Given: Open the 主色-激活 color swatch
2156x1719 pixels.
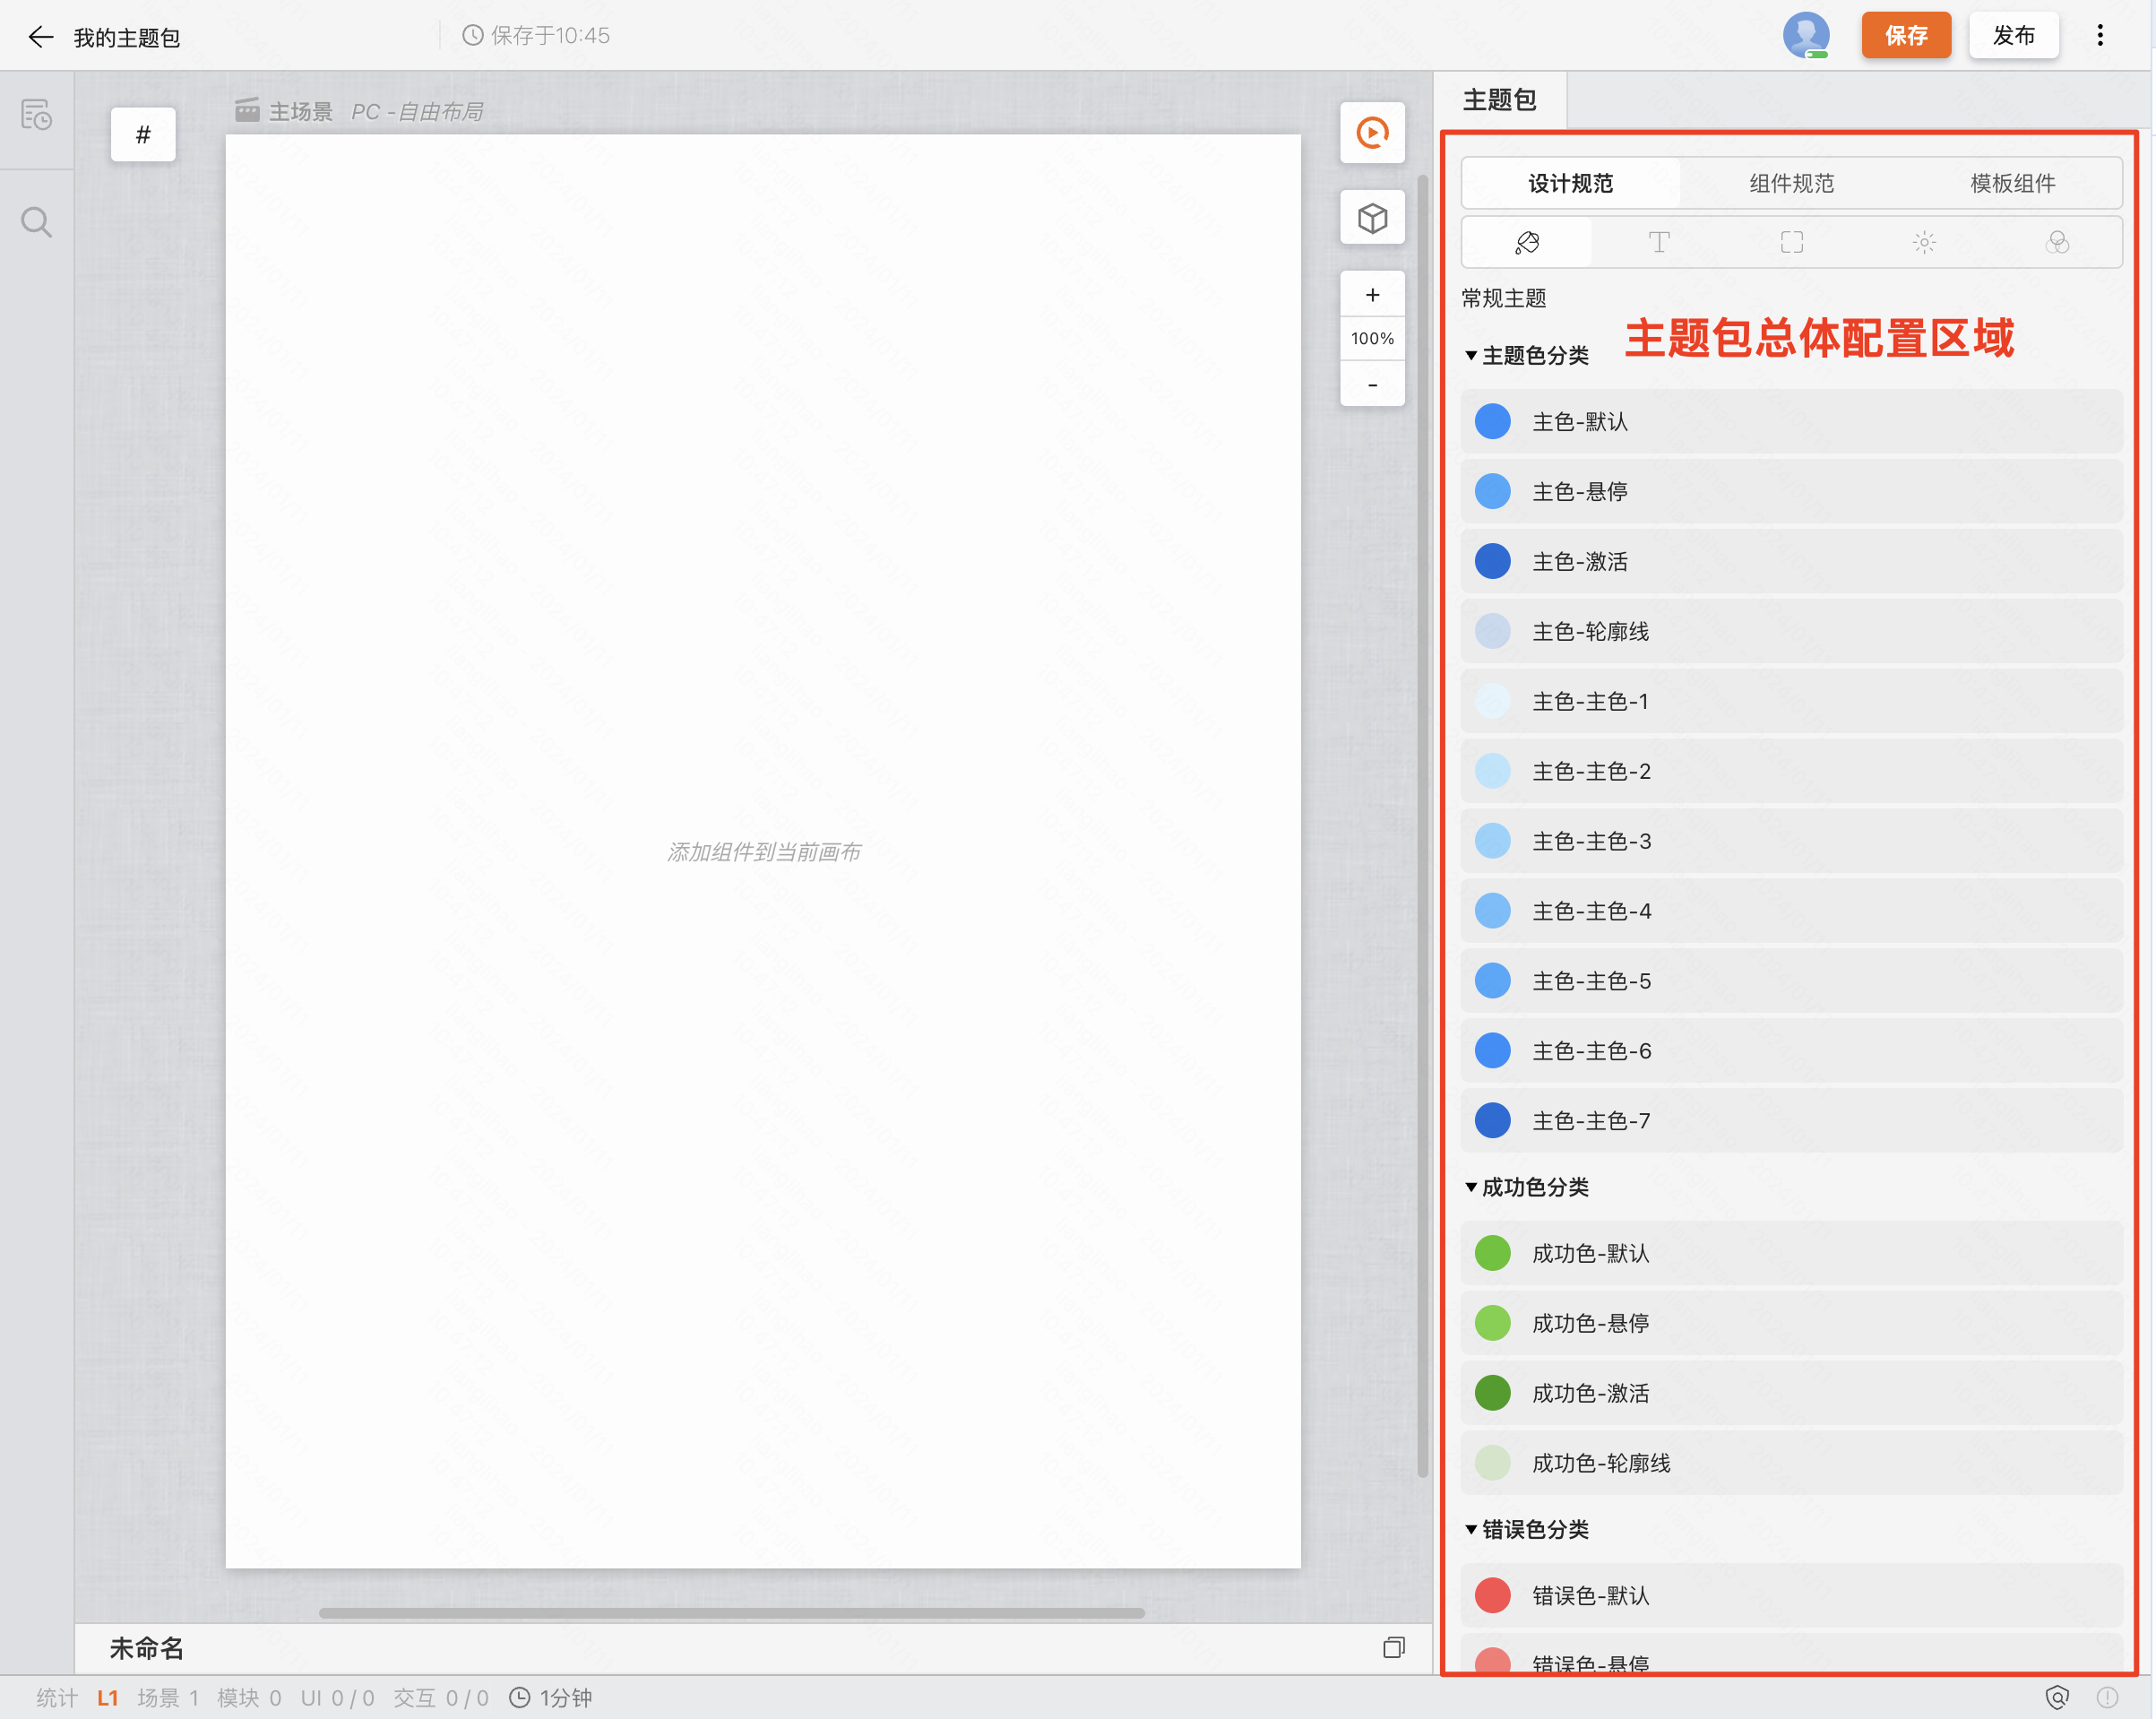Looking at the screenshot, I should (1493, 562).
